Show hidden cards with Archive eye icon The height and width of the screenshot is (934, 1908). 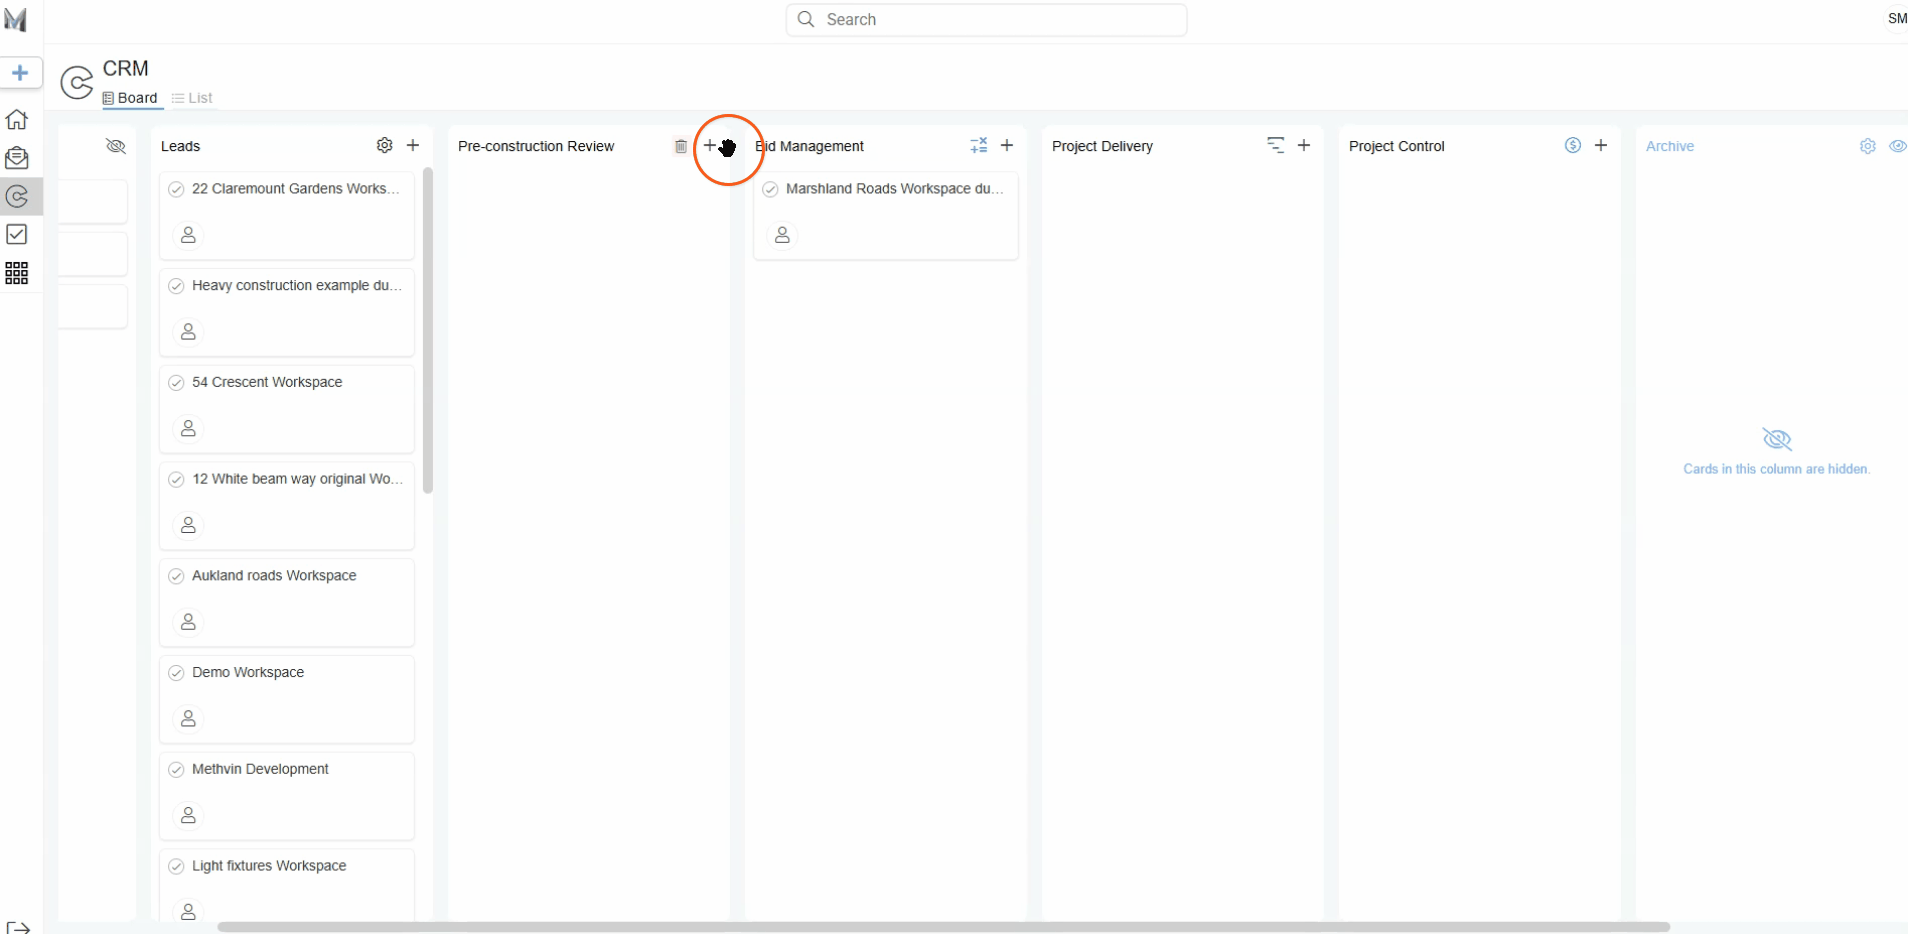(x=1897, y=146)
